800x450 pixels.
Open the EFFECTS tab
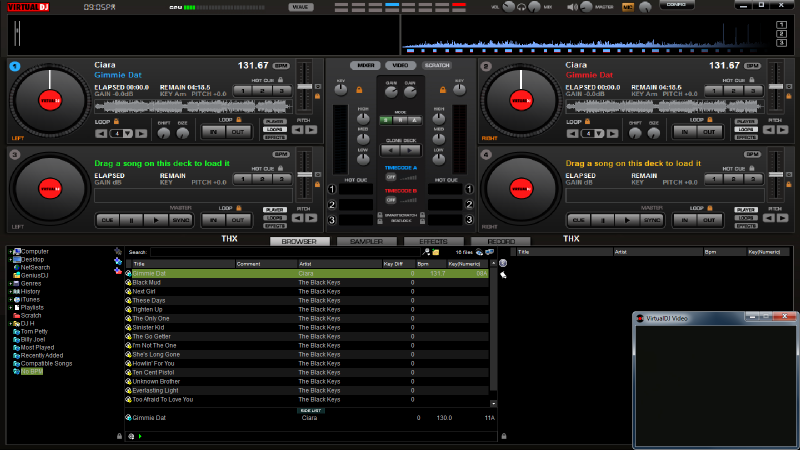[x=433, y=241]
